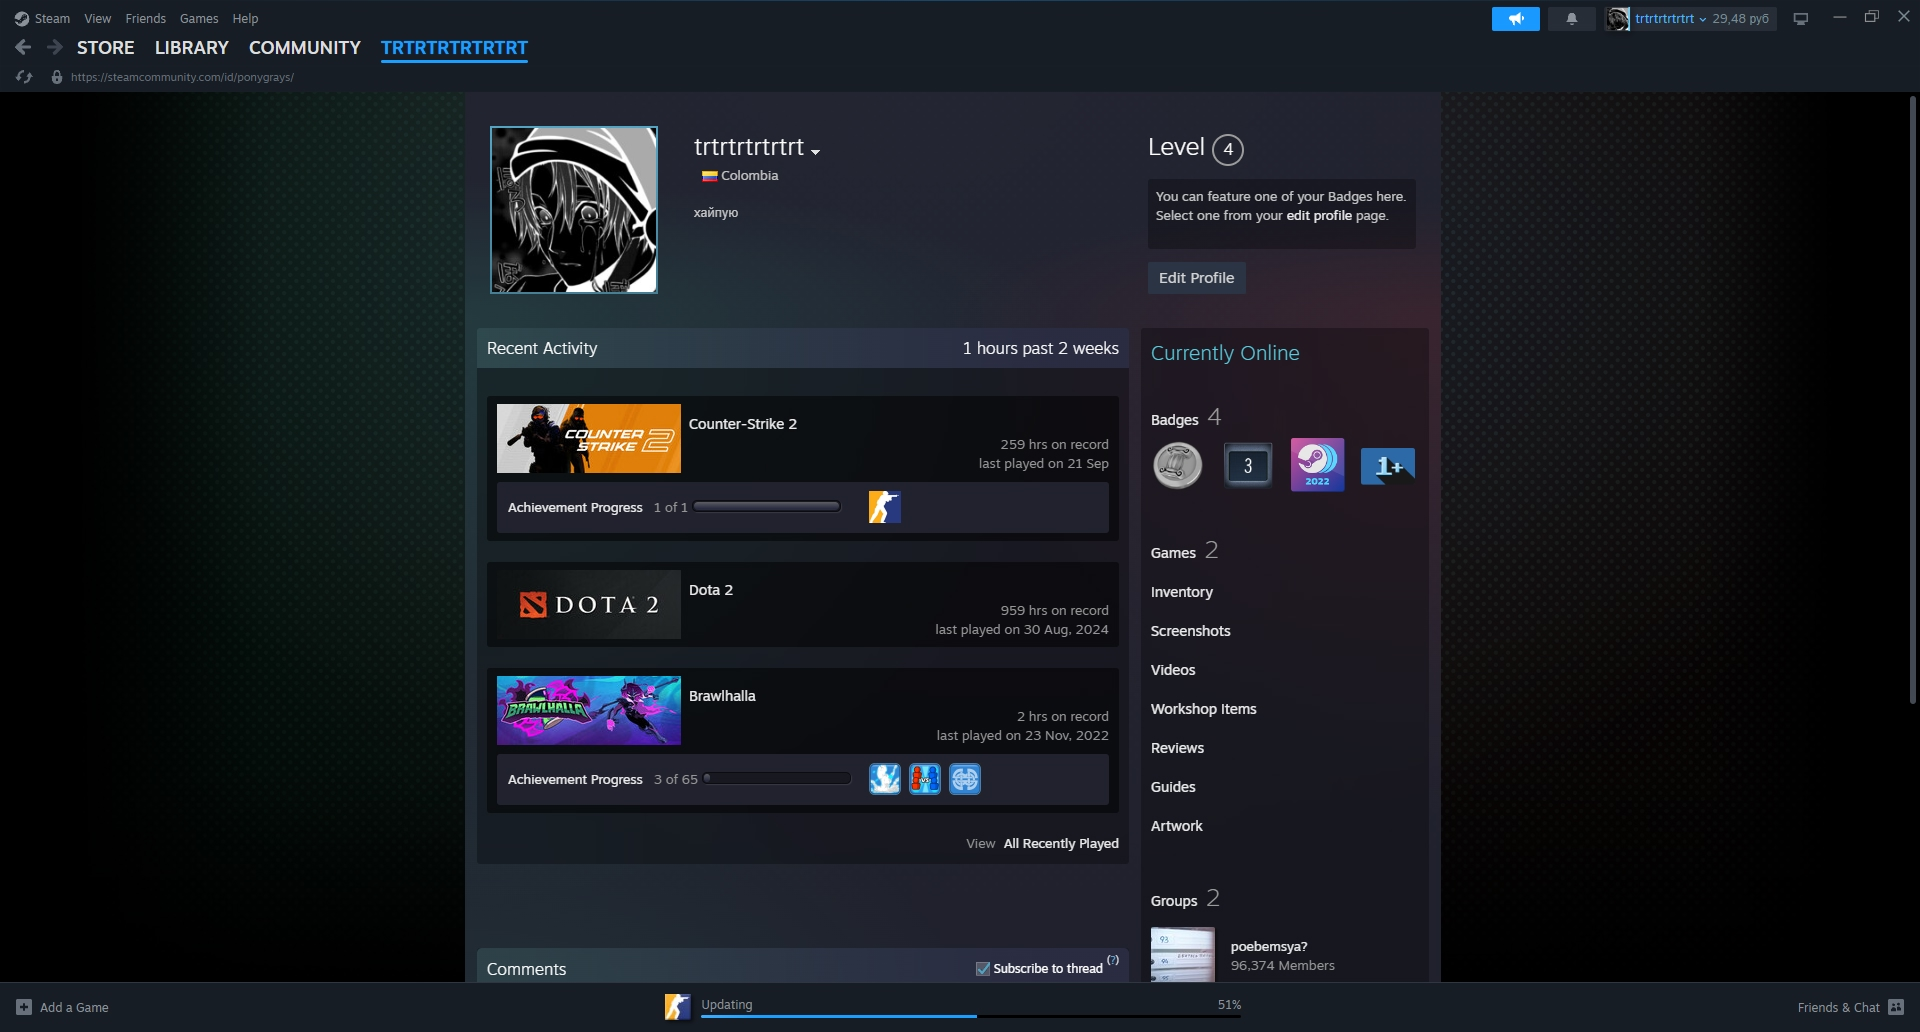This screenshot has width=1920, height=1032.
Task: Click the page vertical scrollbar
Action: pos(1912,400)
